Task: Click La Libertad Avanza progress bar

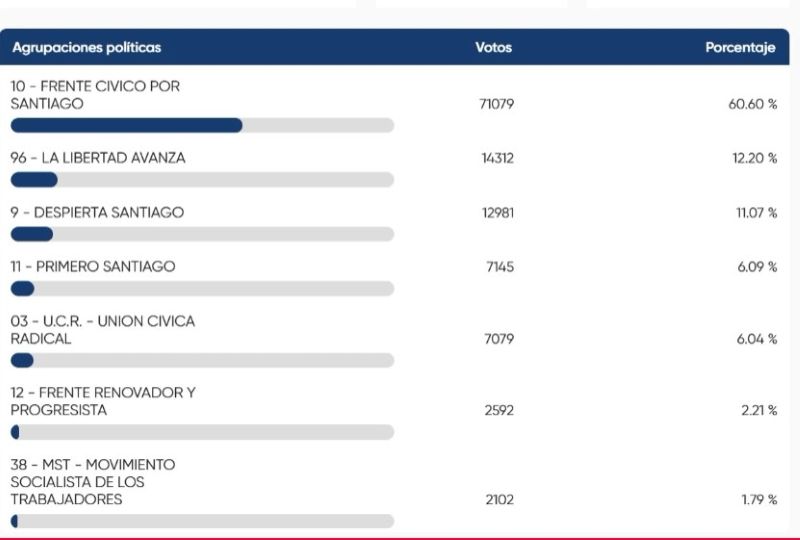Action: (x=202, y=180)
